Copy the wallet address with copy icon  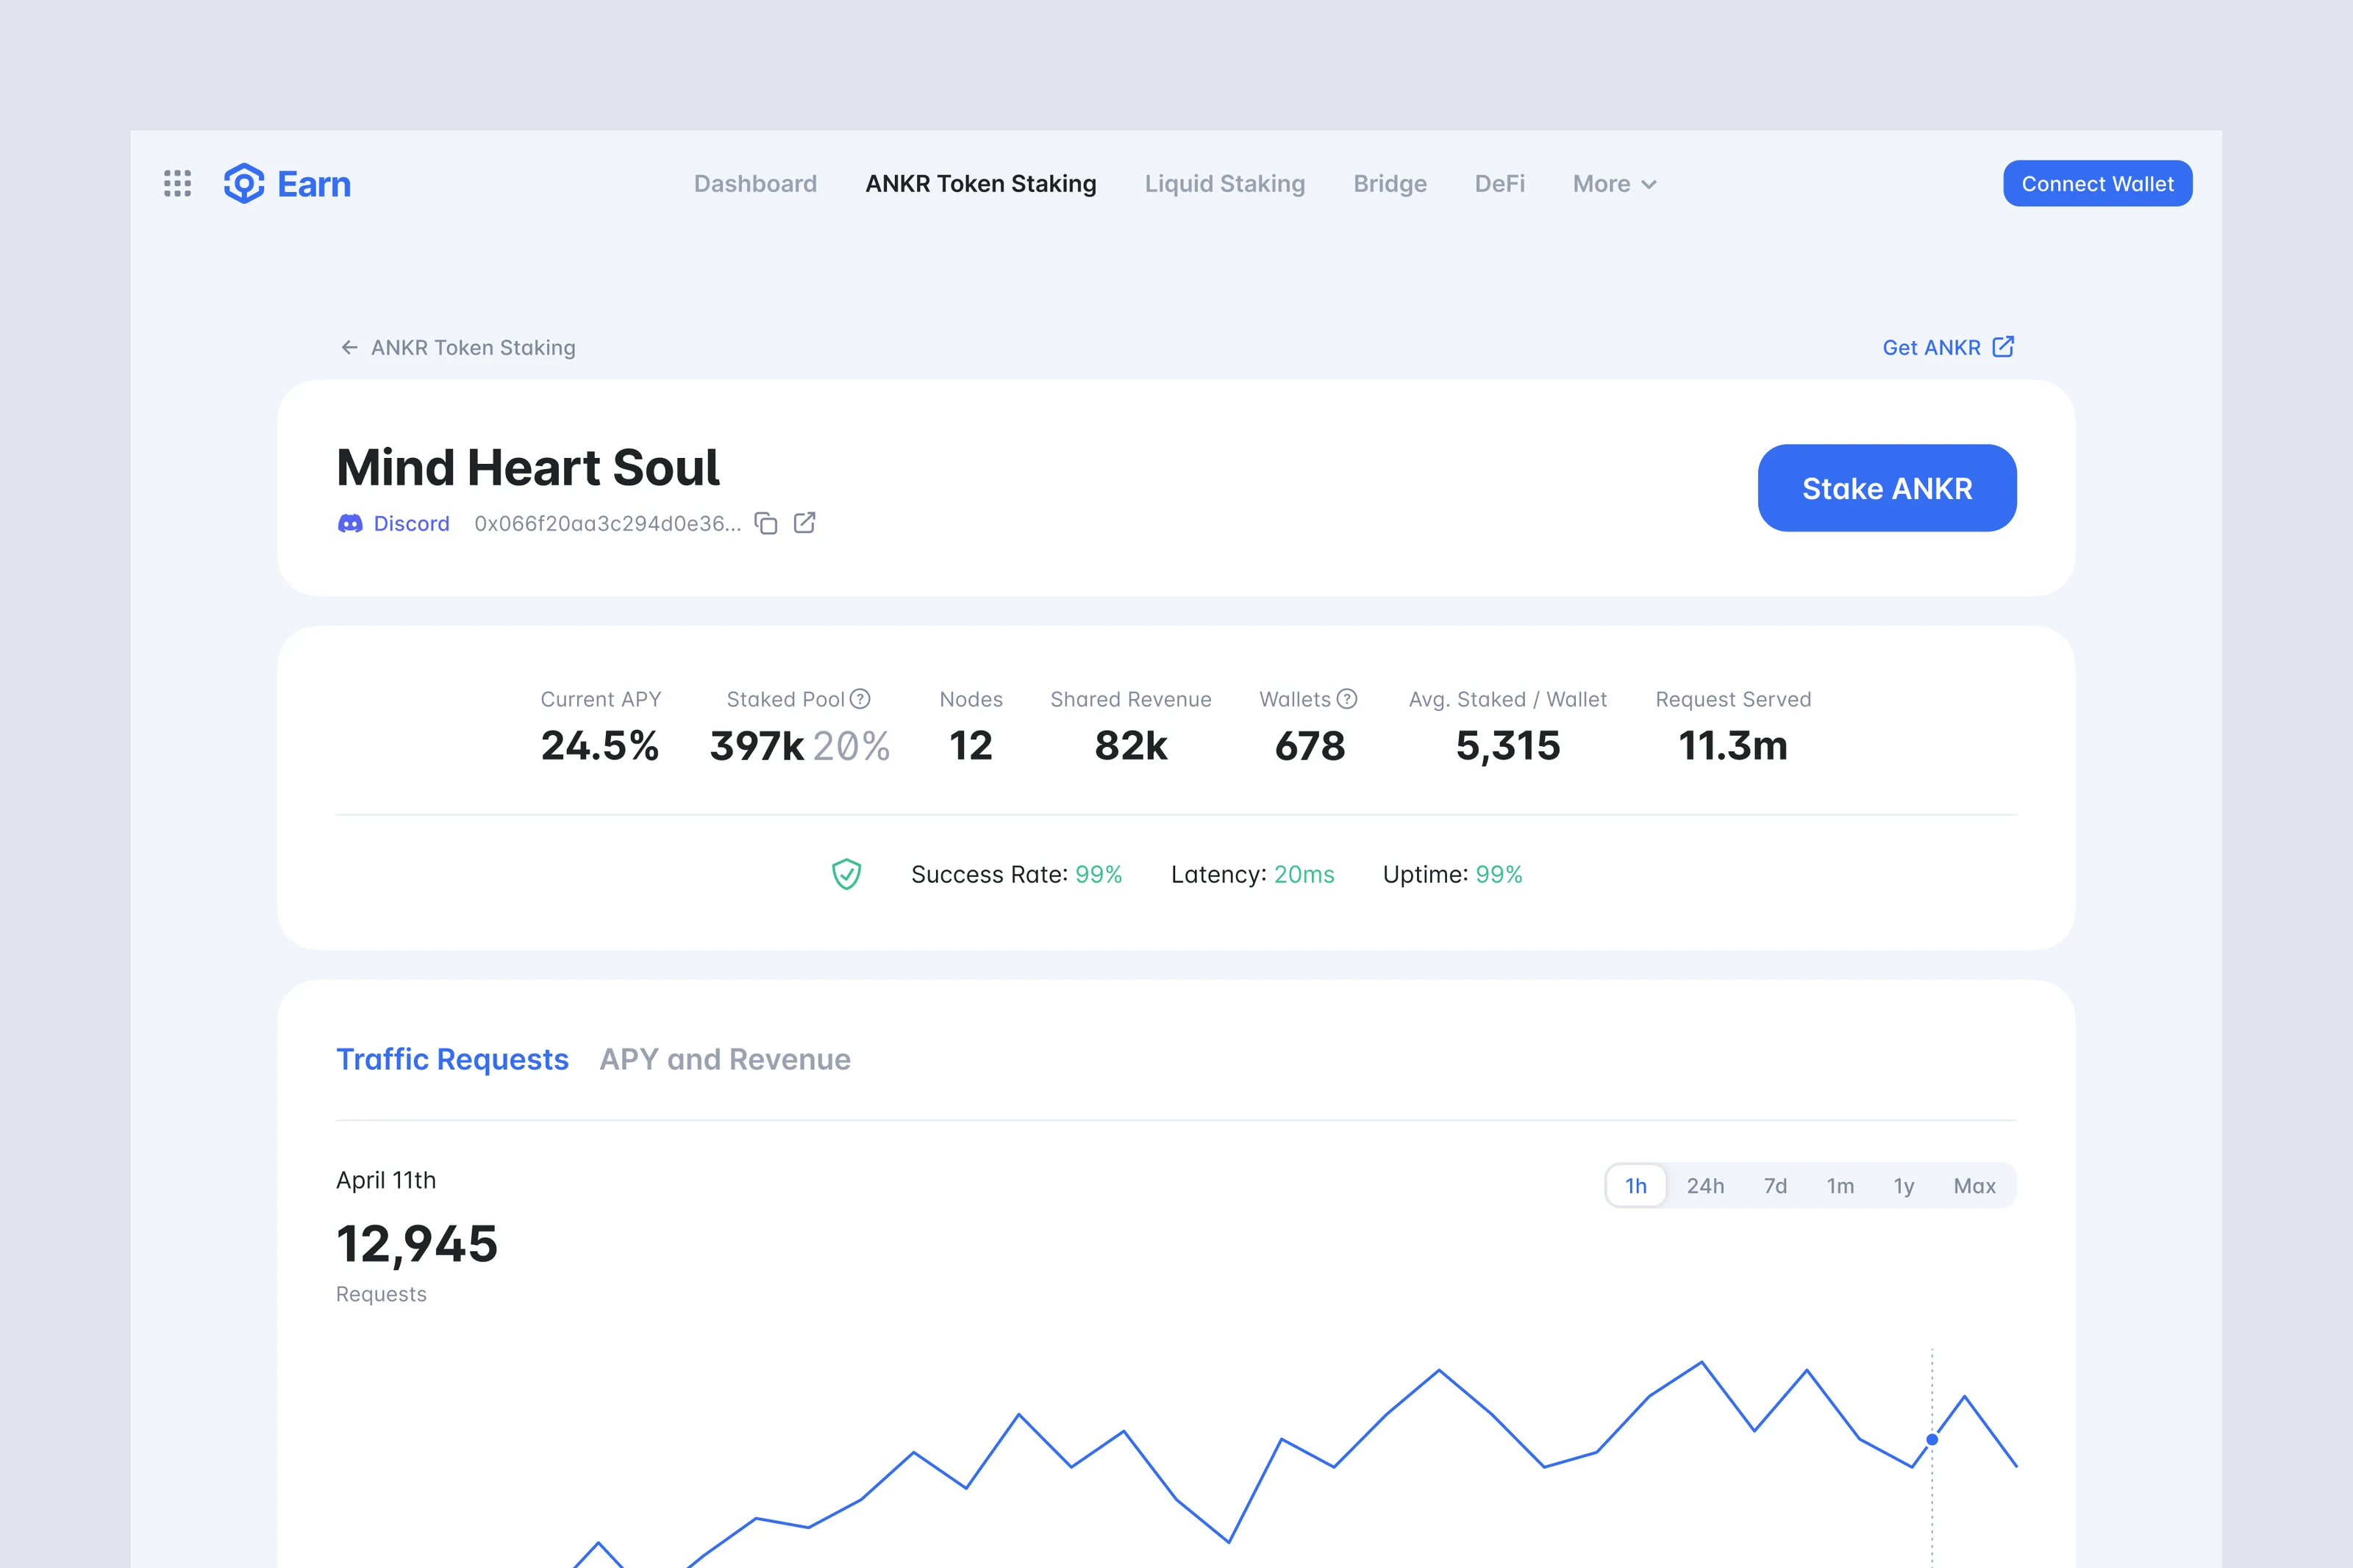pyautogui.click(x=766, y=523)
